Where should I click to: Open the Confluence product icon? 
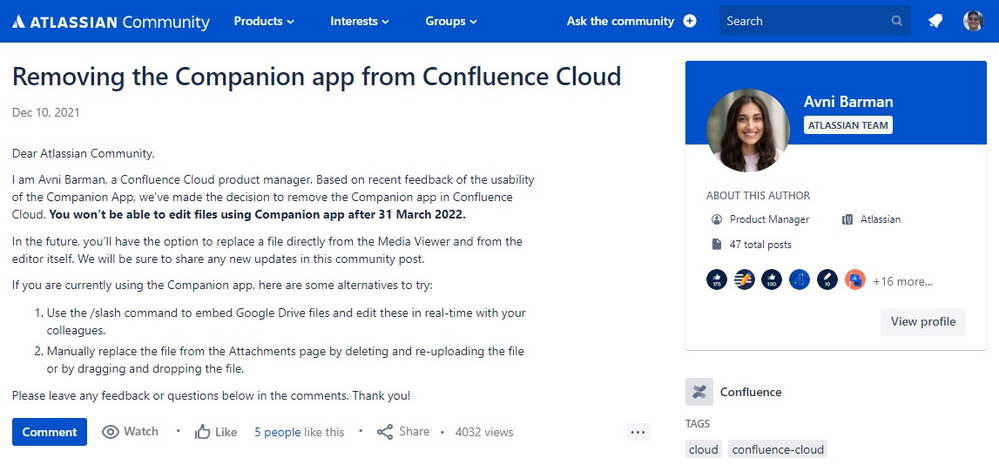tap(699, 392)
